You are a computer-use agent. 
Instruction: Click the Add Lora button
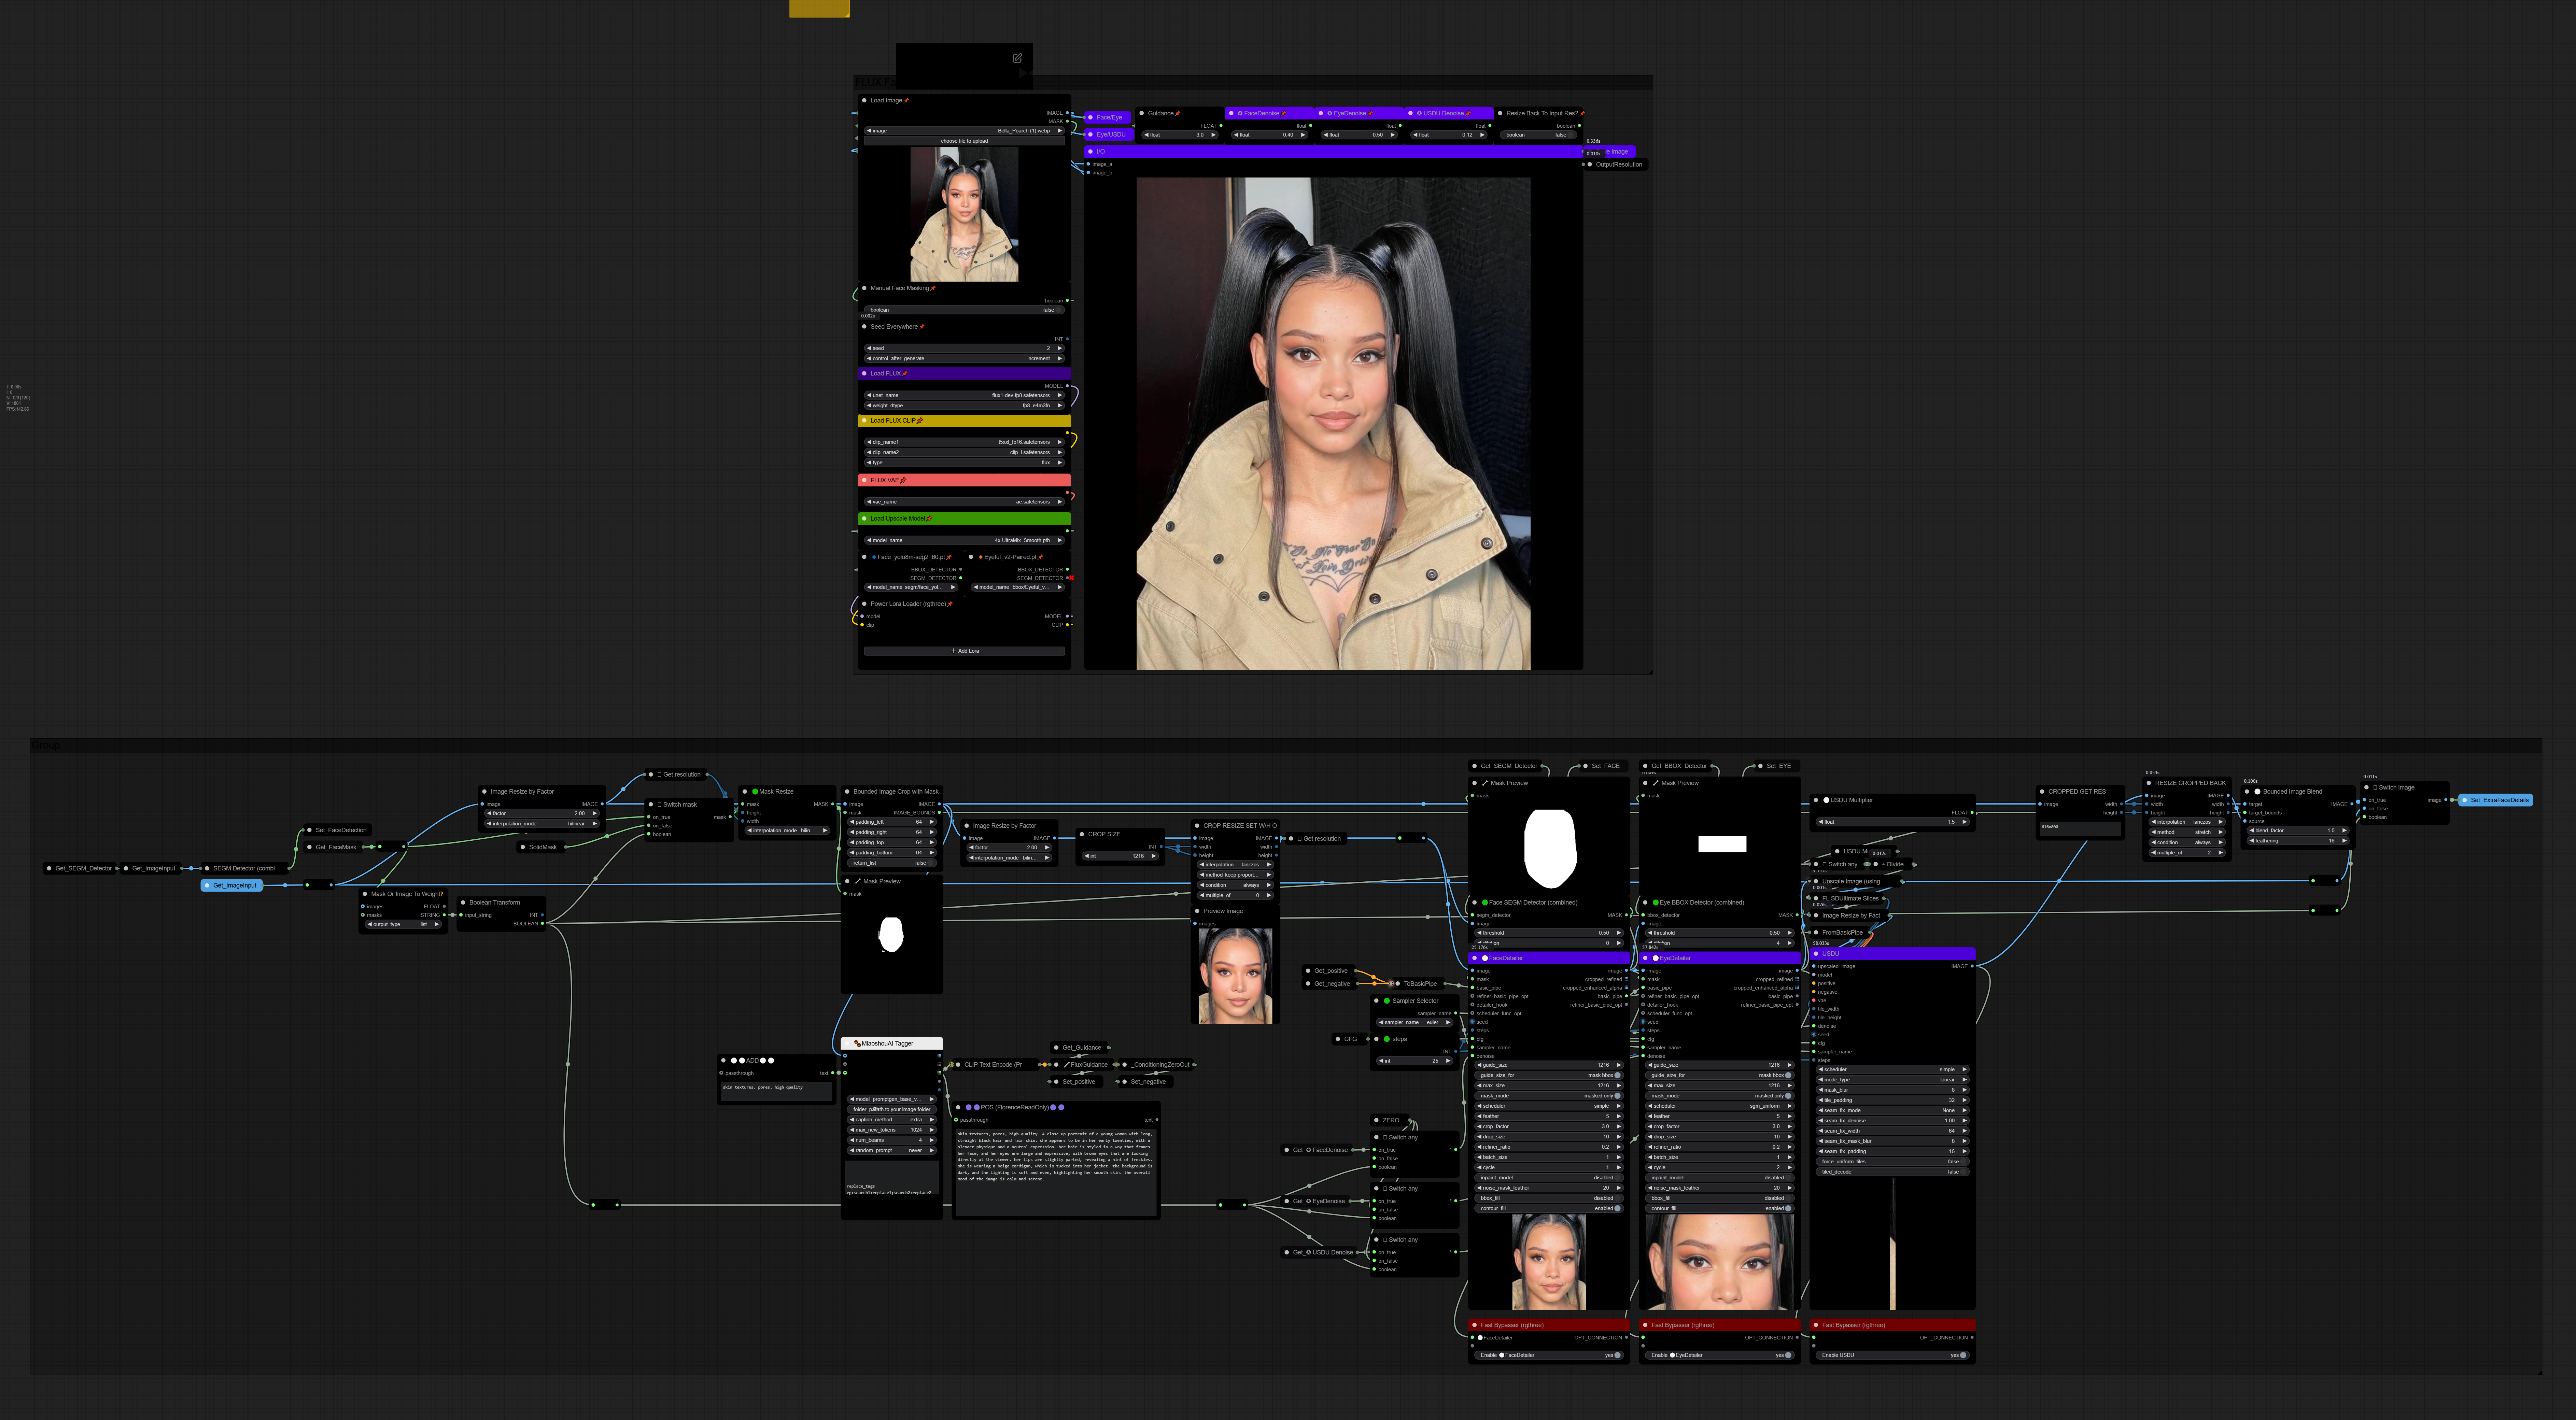[x=964, y=651]
